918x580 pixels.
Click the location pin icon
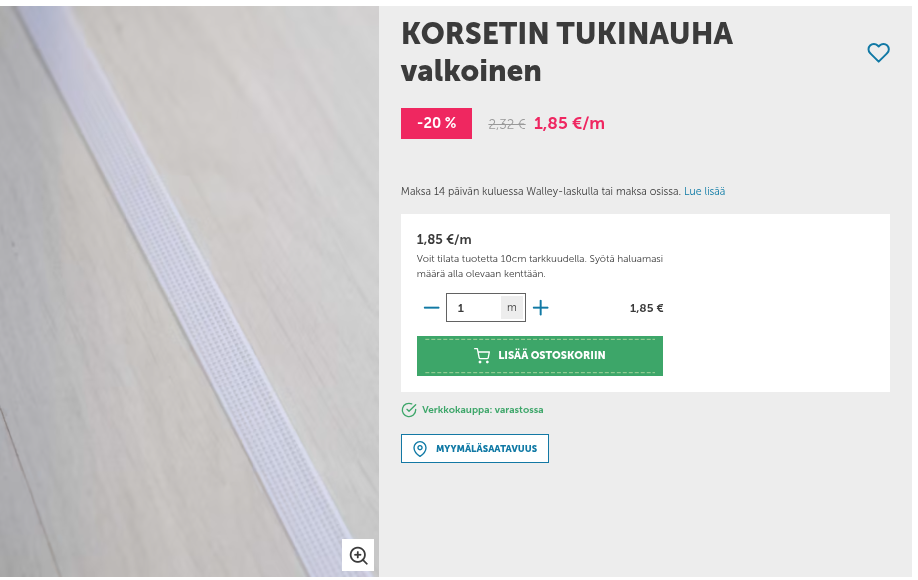(420, 449)
